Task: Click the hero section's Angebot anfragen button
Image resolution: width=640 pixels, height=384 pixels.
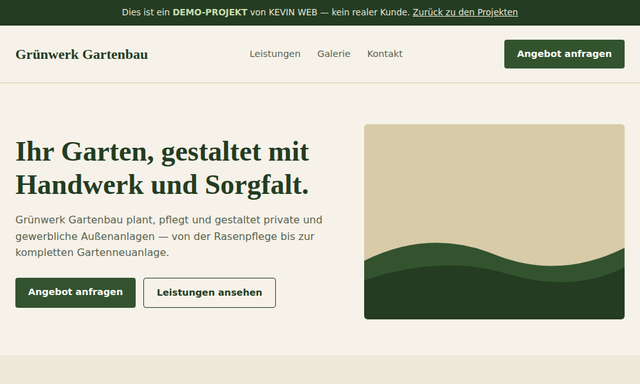Action: [76, 293]
